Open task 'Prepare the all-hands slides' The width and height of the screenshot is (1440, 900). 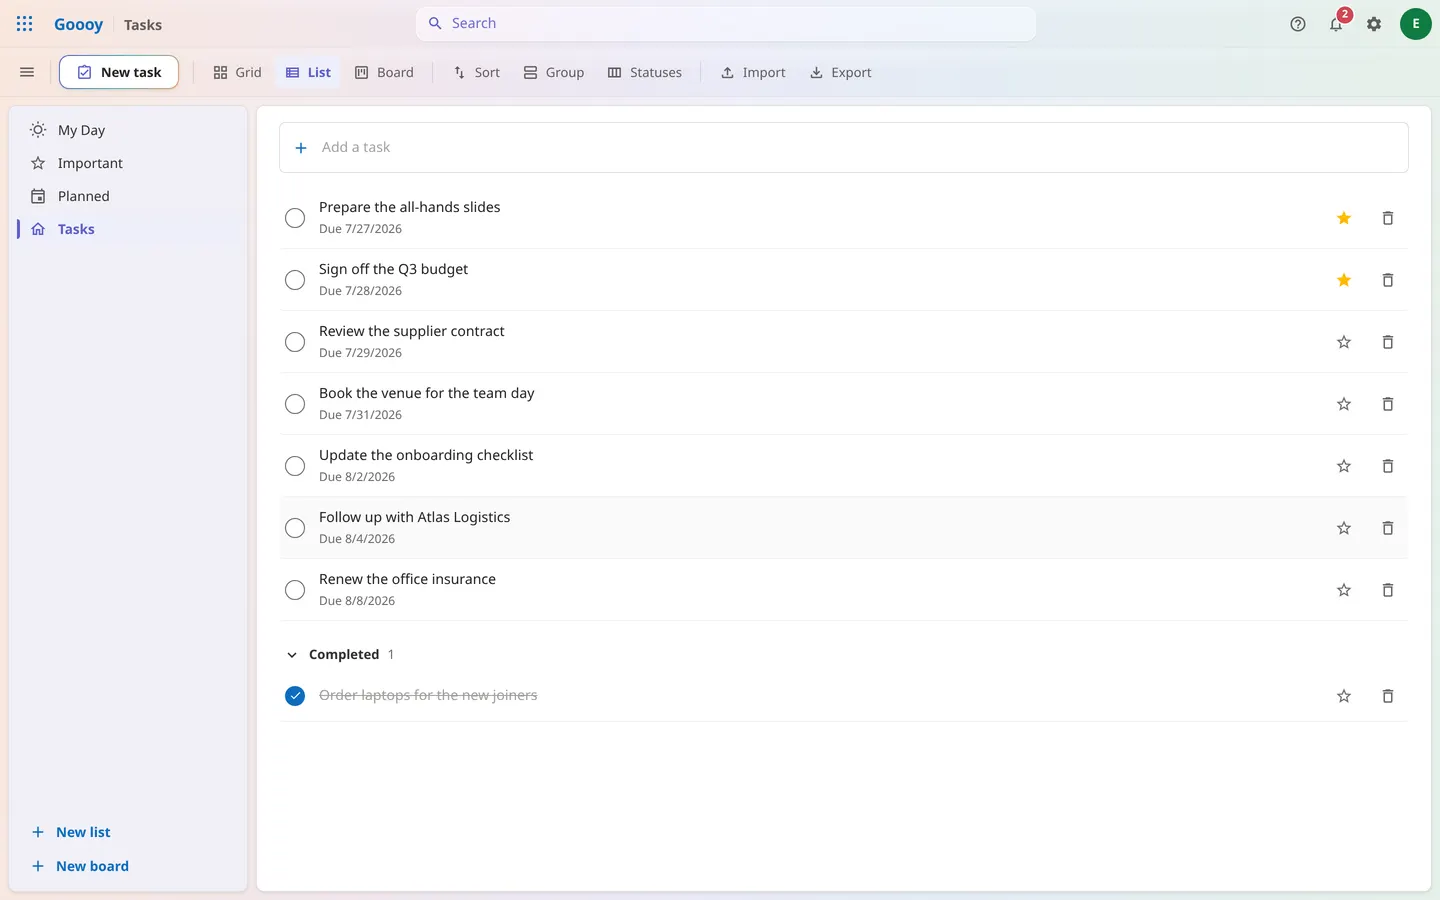(410, 207)
